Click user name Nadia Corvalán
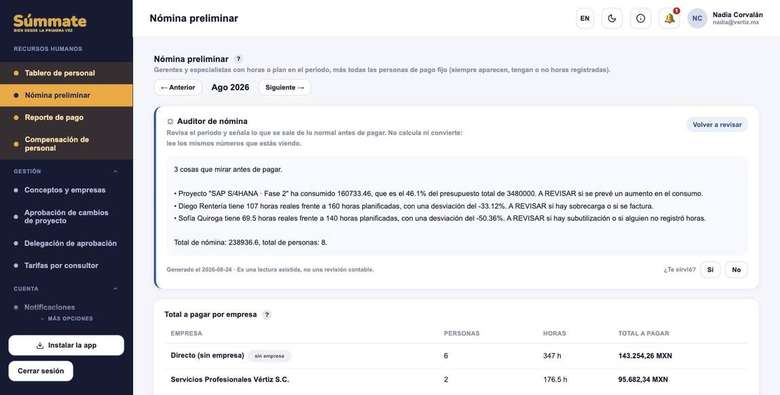780x395 pixels. [737, 15]
